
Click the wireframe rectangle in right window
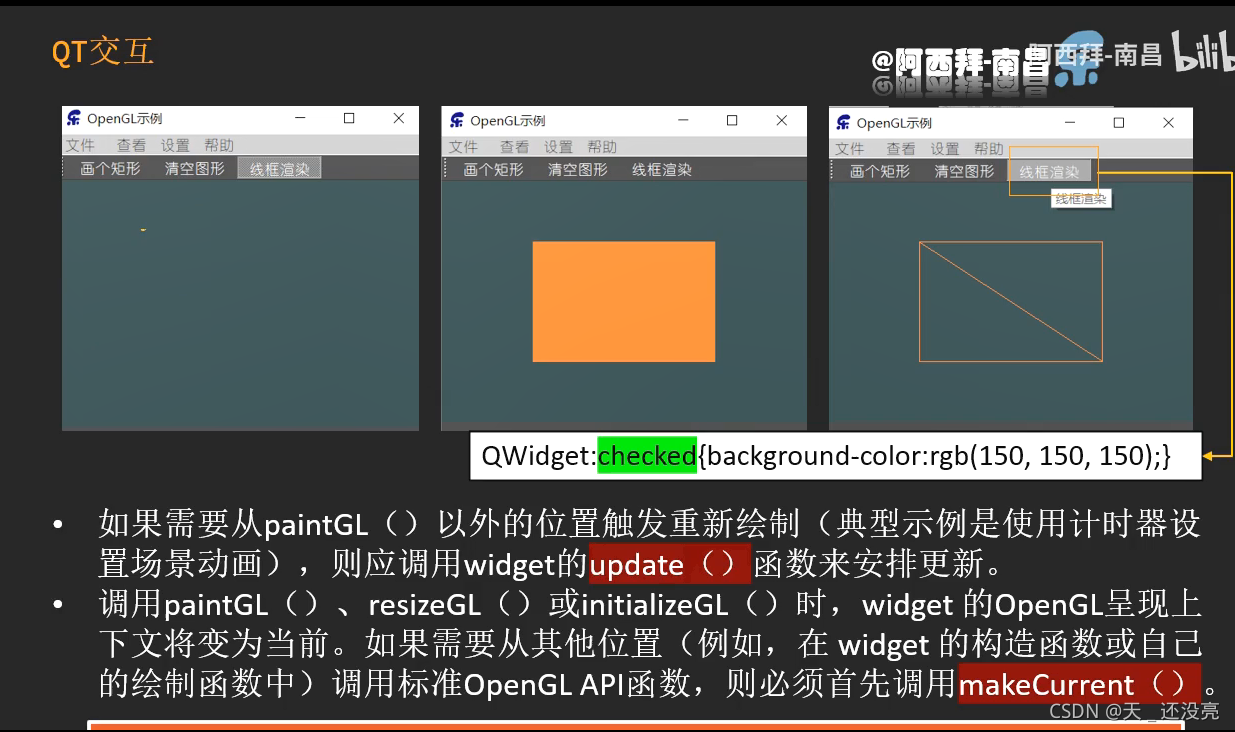1011,301
